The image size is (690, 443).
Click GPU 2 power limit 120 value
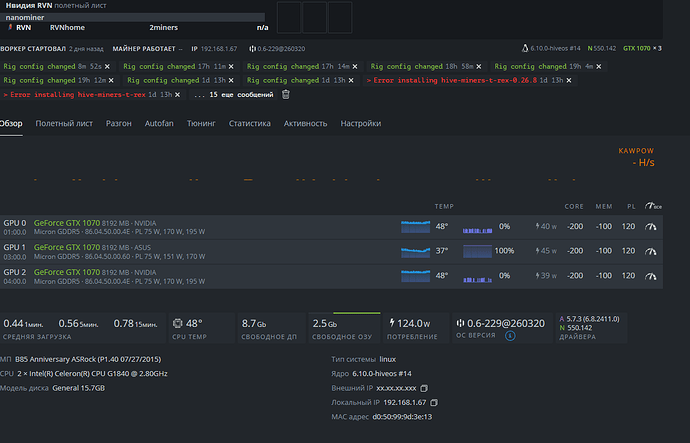click(628, 276)
